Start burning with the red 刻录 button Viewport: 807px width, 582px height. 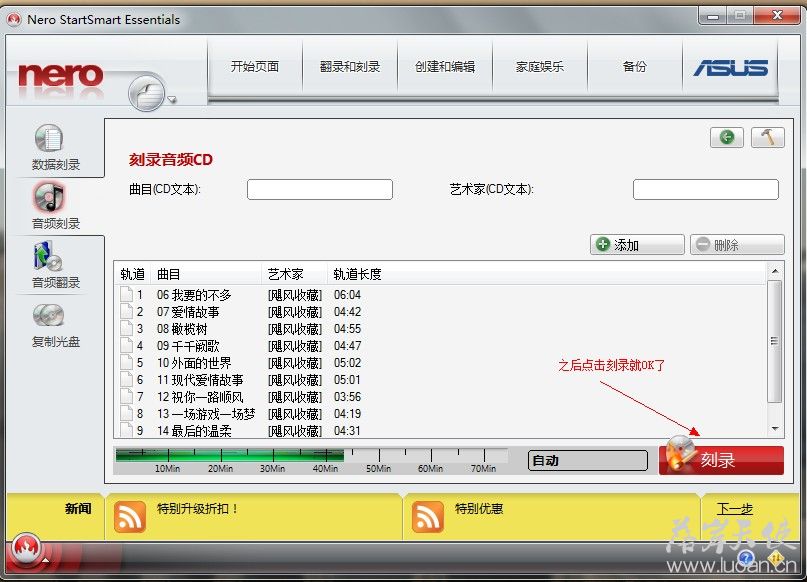tap(722, 460)
